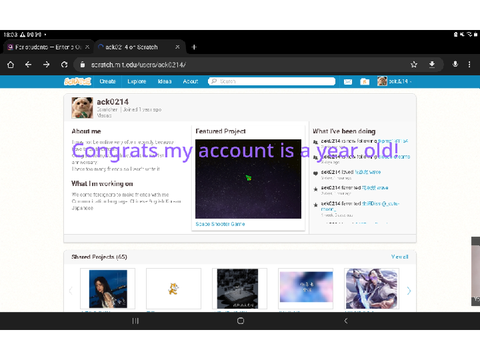Click the 'About me' heading

[86, 131]
